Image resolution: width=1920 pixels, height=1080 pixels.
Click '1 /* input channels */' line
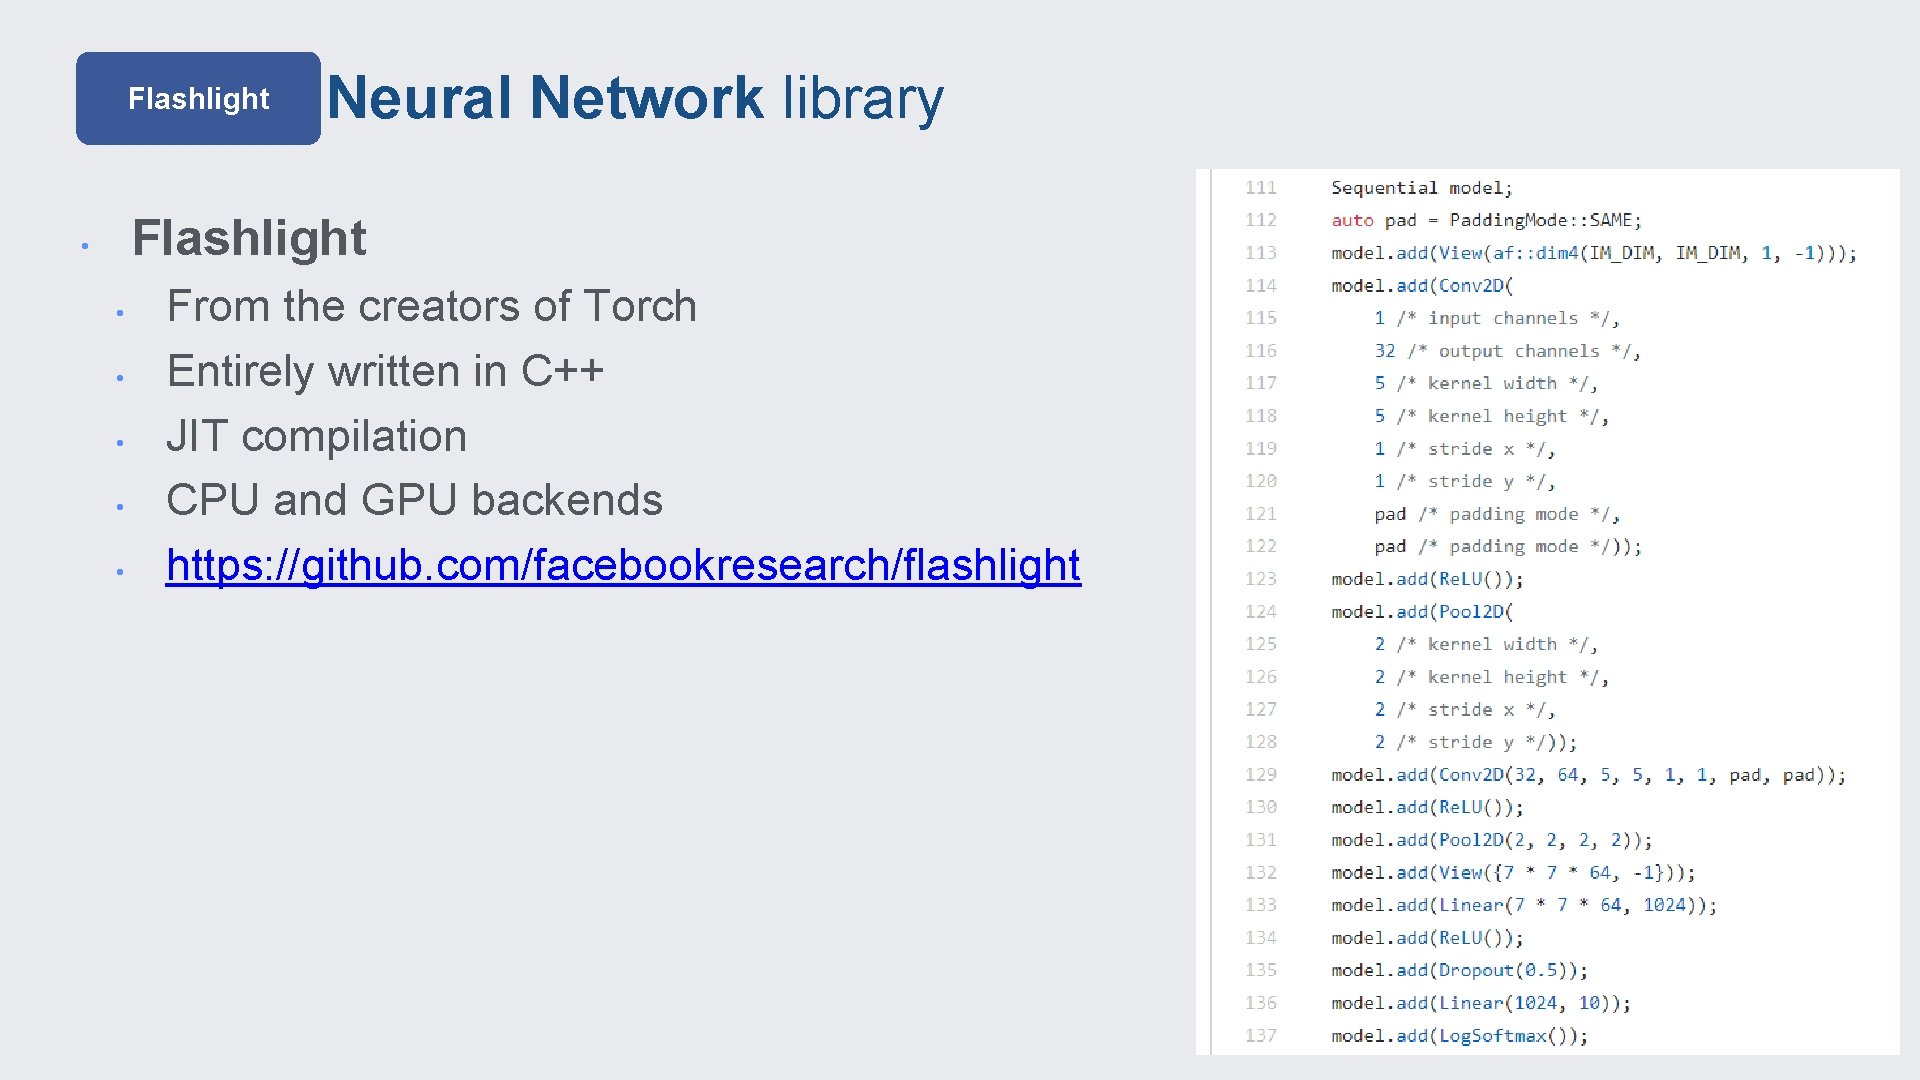click(1496, 318)
